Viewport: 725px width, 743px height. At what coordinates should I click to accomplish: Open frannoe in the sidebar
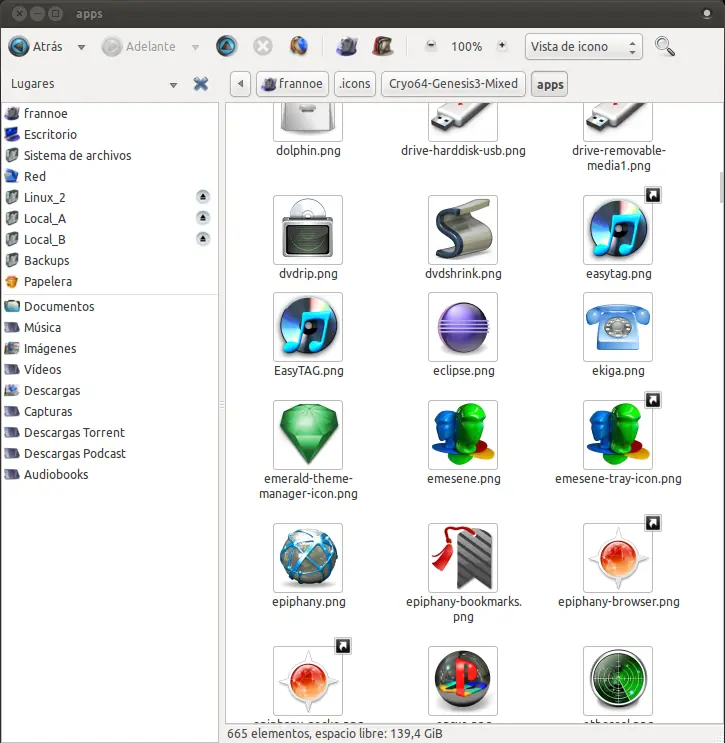(x=110, y=114)
